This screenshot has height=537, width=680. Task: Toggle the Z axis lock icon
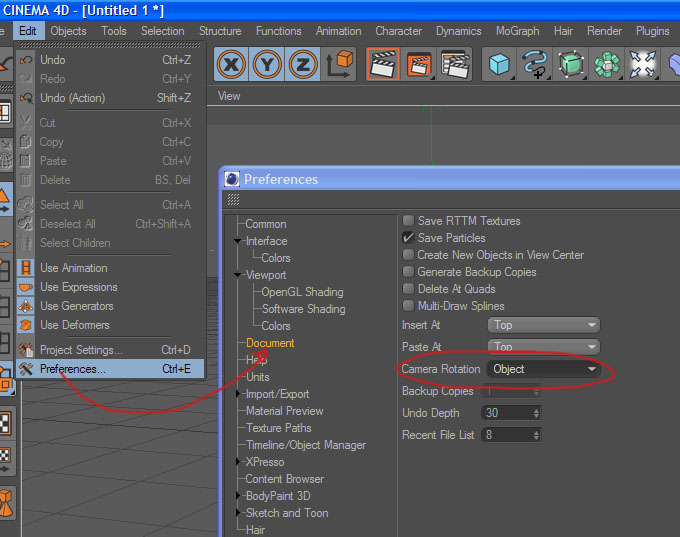pyautogui.click(x=303, y=65)
